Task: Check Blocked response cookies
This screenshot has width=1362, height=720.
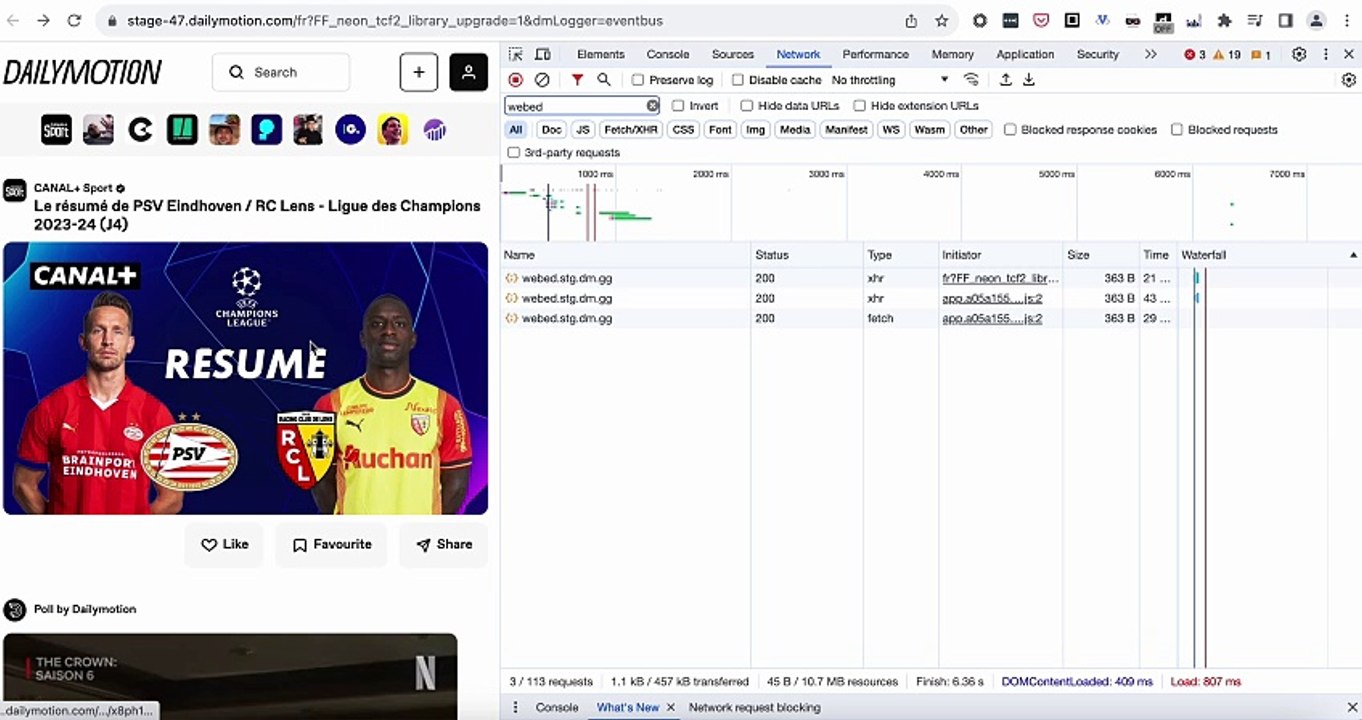Action: [x=1010, y=130]
